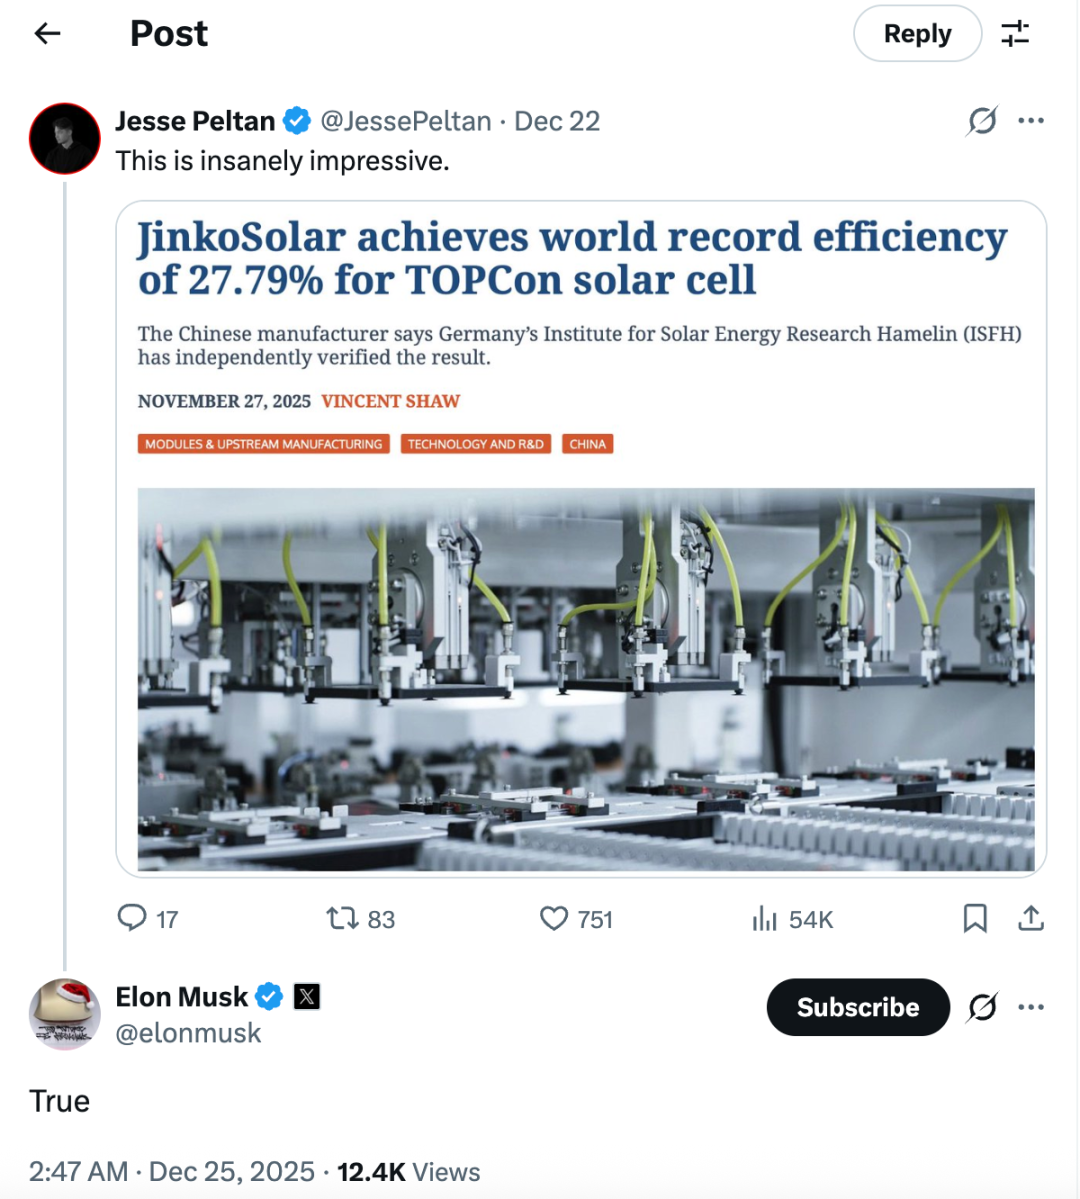Click the reply comment icon showing 17

[x=132, y=918]
